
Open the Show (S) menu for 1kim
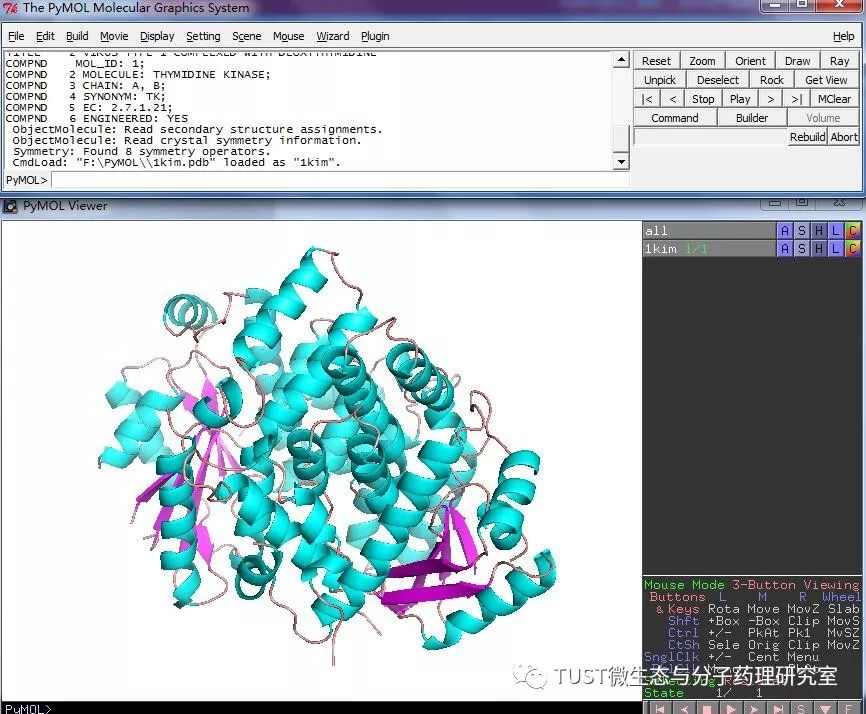pyautogui.click(x=802, y=248)
